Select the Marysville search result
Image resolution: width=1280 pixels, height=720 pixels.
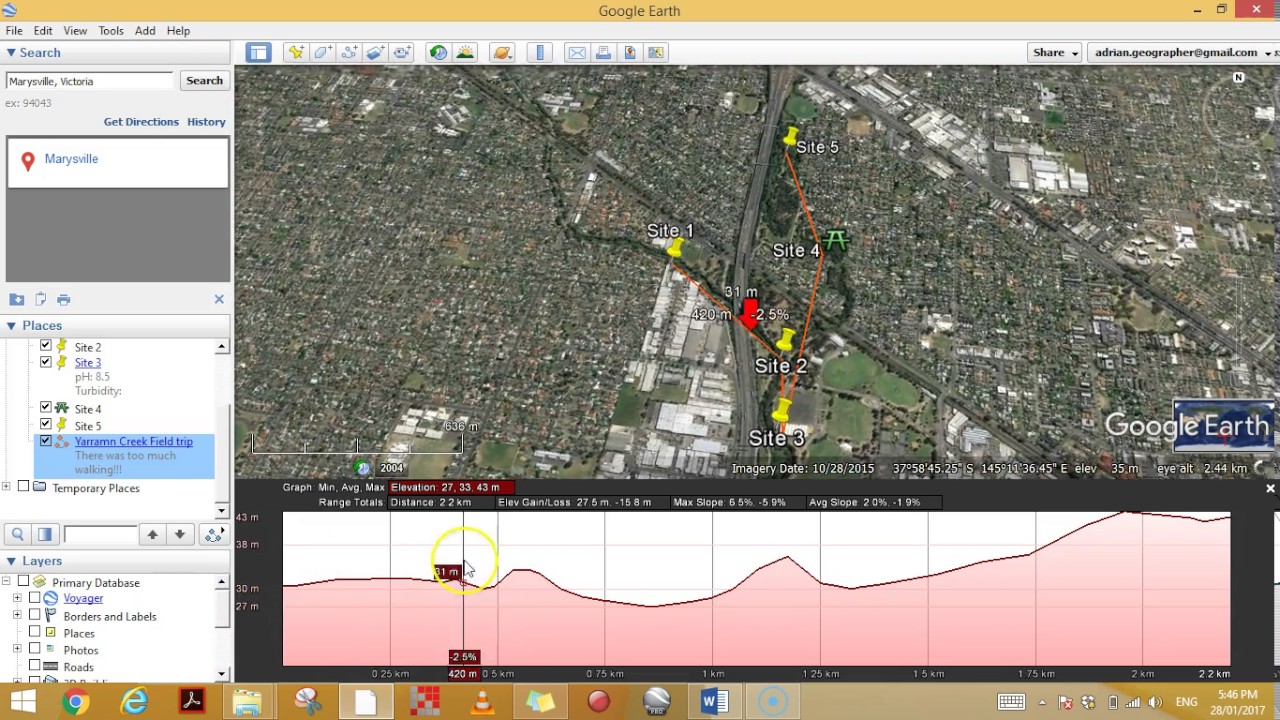click(71, 159)
